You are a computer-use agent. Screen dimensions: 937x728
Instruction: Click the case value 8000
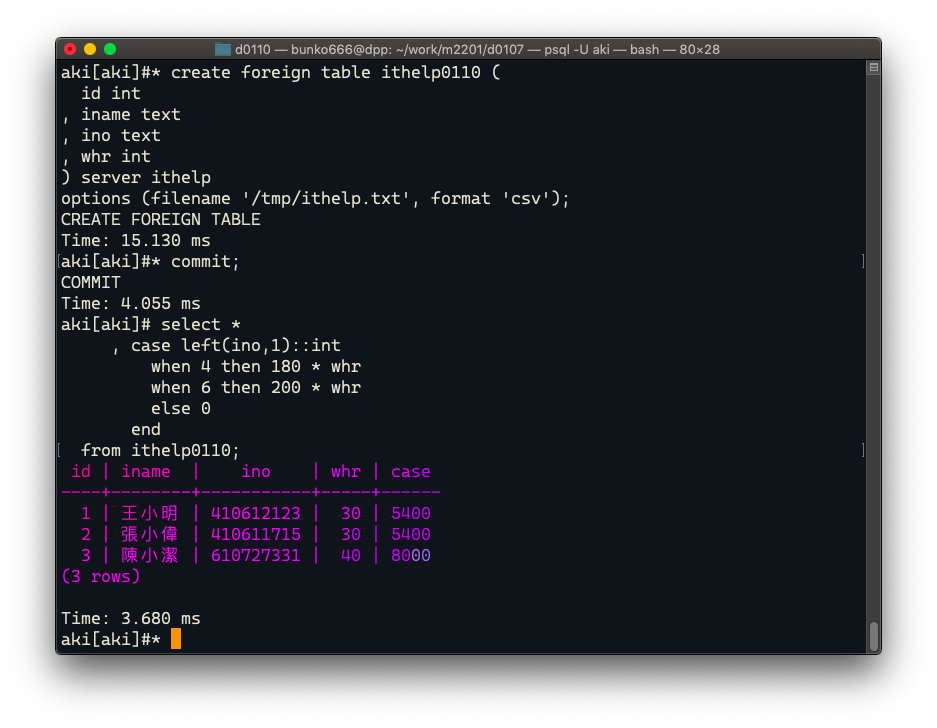411,555
